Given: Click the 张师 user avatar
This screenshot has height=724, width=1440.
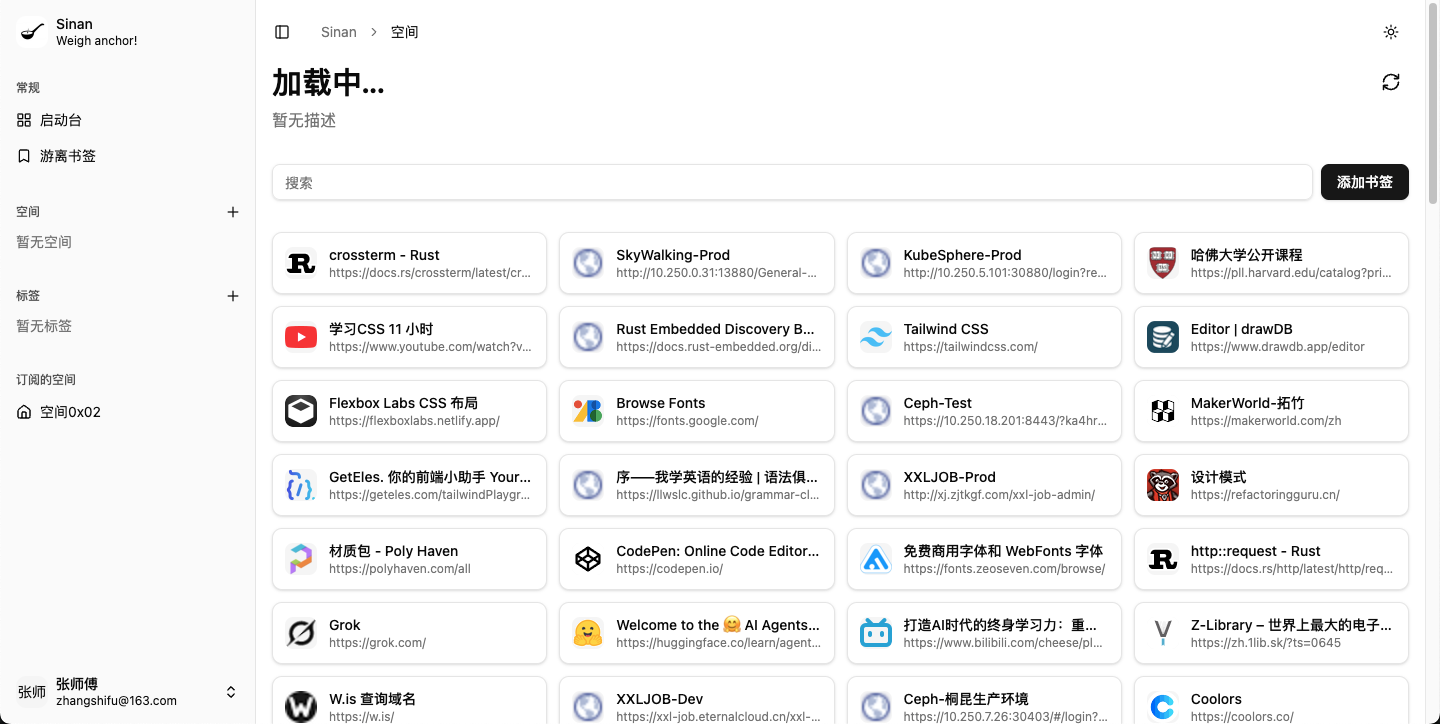Looking at the screenshot, I should click(x=32, y=692).
